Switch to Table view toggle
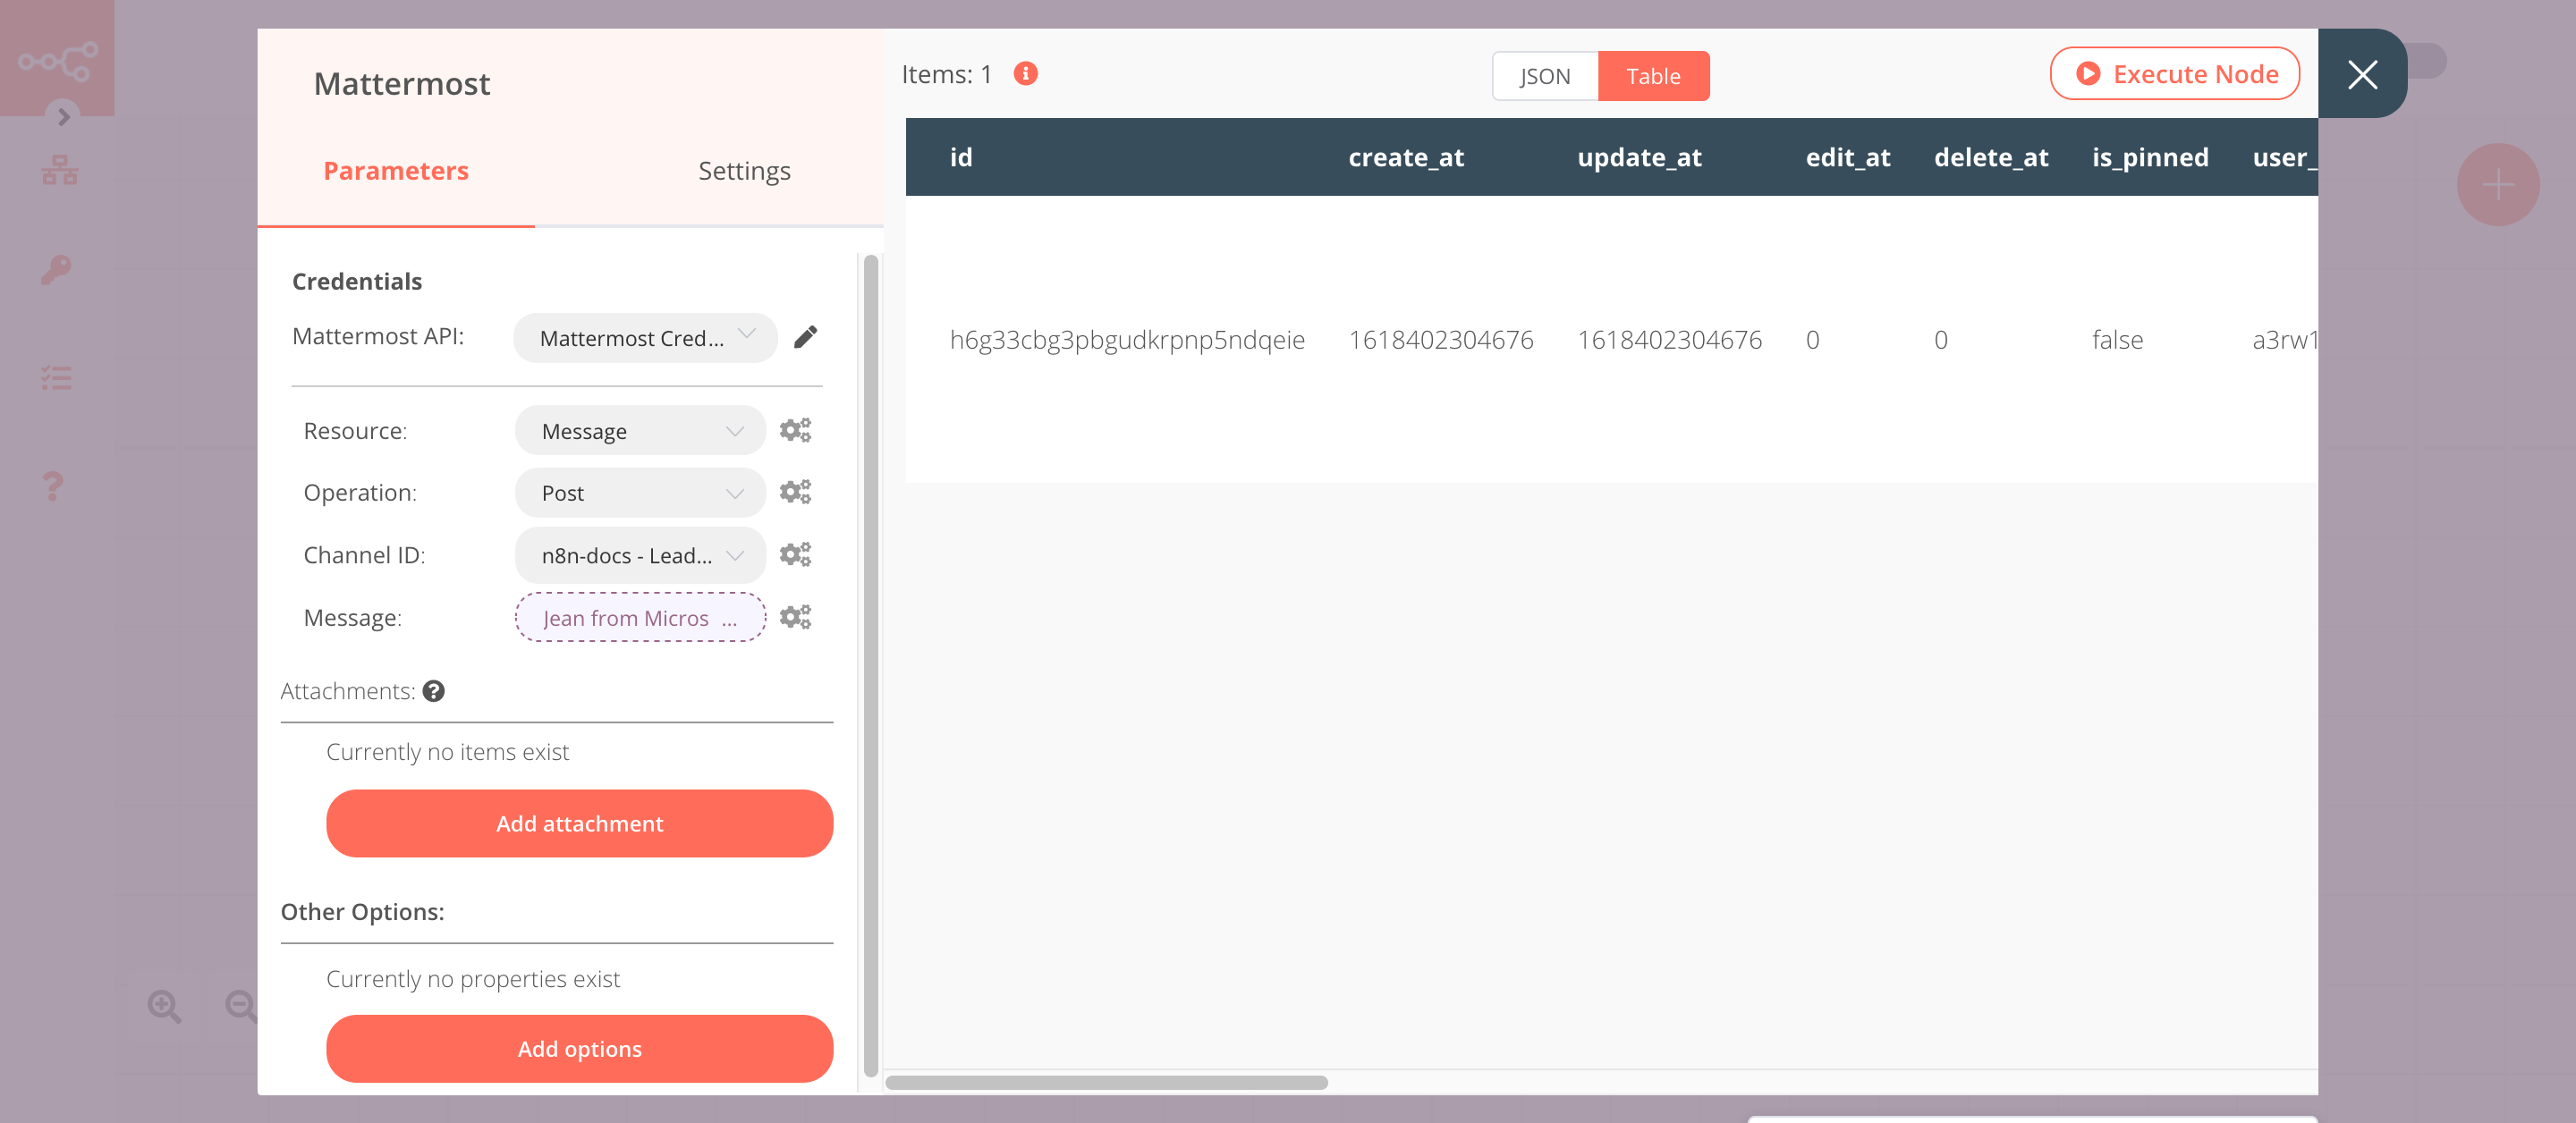2576x1123 pixels. pyautogui.click(x=1653, y=75)
